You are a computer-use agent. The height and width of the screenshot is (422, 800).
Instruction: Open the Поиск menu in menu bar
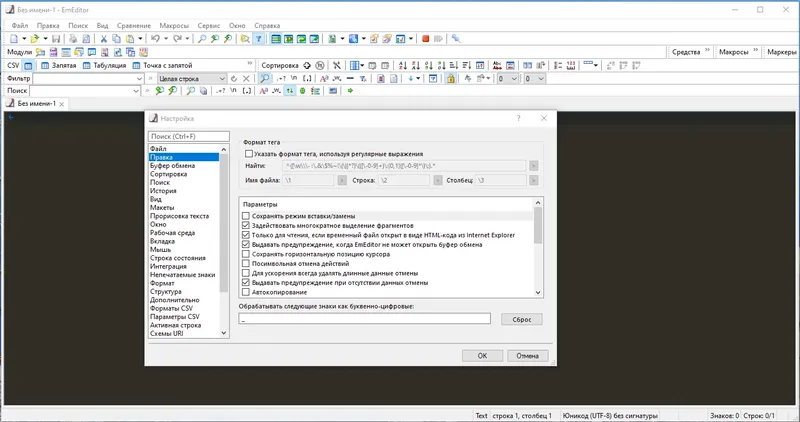(x=78, y=26)
